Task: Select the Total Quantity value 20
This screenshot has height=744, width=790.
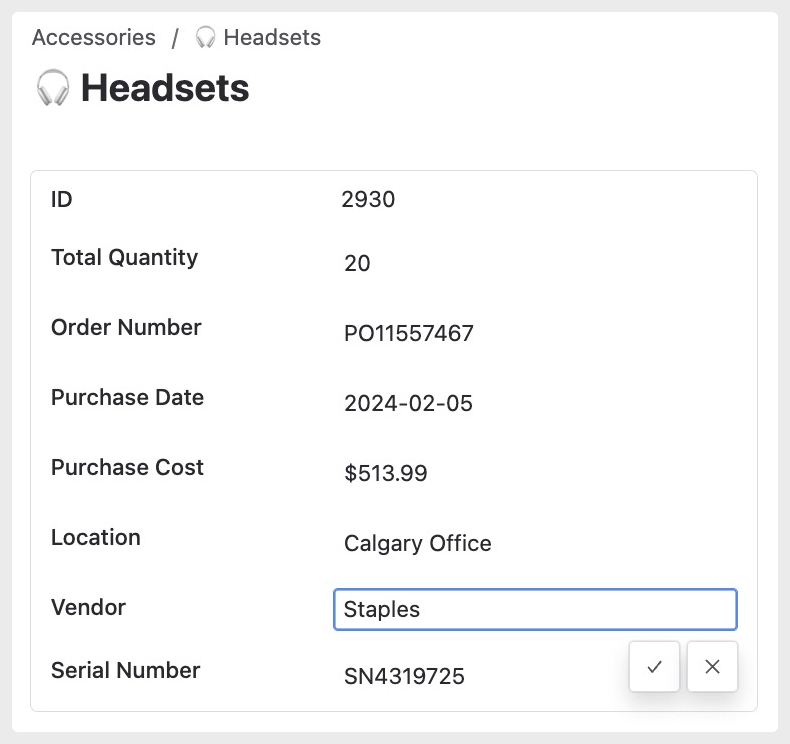Action: tap(357, 263)
